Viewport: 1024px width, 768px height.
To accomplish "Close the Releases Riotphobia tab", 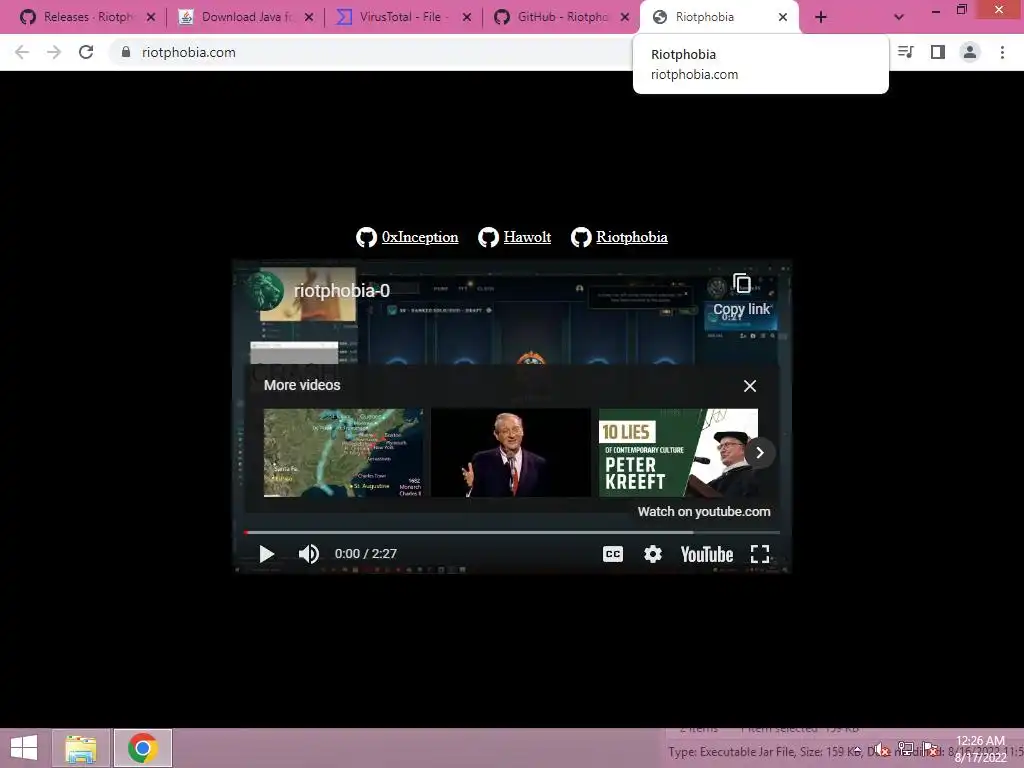I will click(151, 17).
